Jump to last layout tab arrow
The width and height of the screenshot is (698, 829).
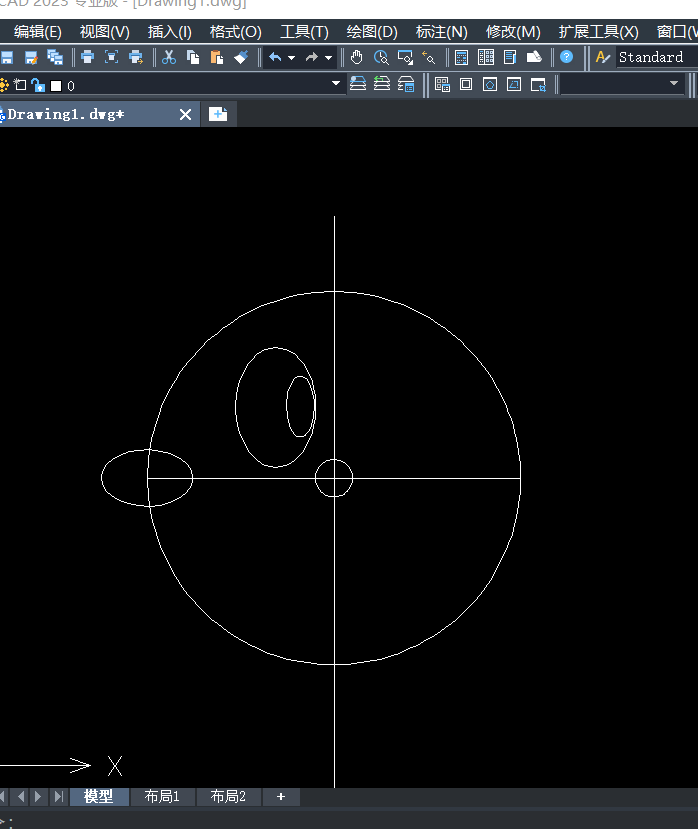[x=59, y=796]
